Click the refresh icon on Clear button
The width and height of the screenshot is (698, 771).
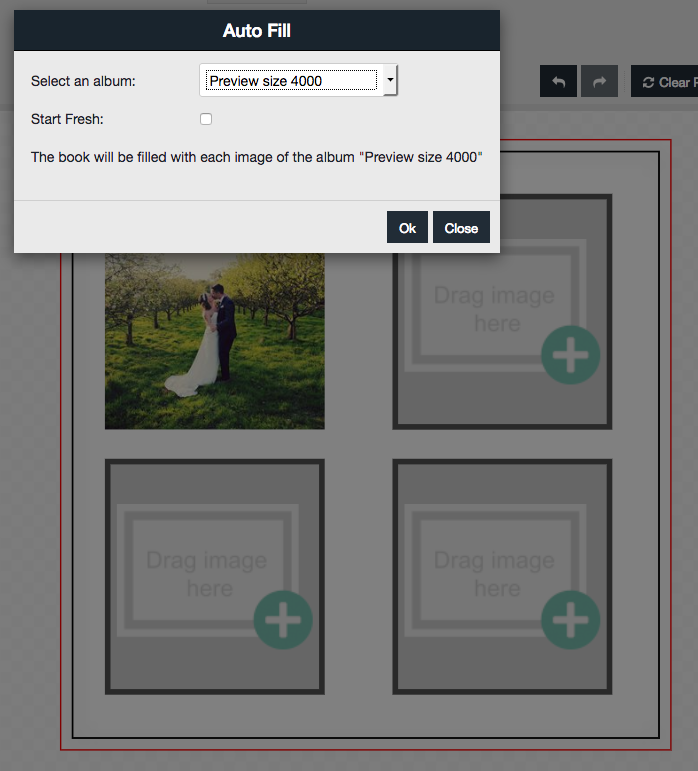(x=649, y=82)
